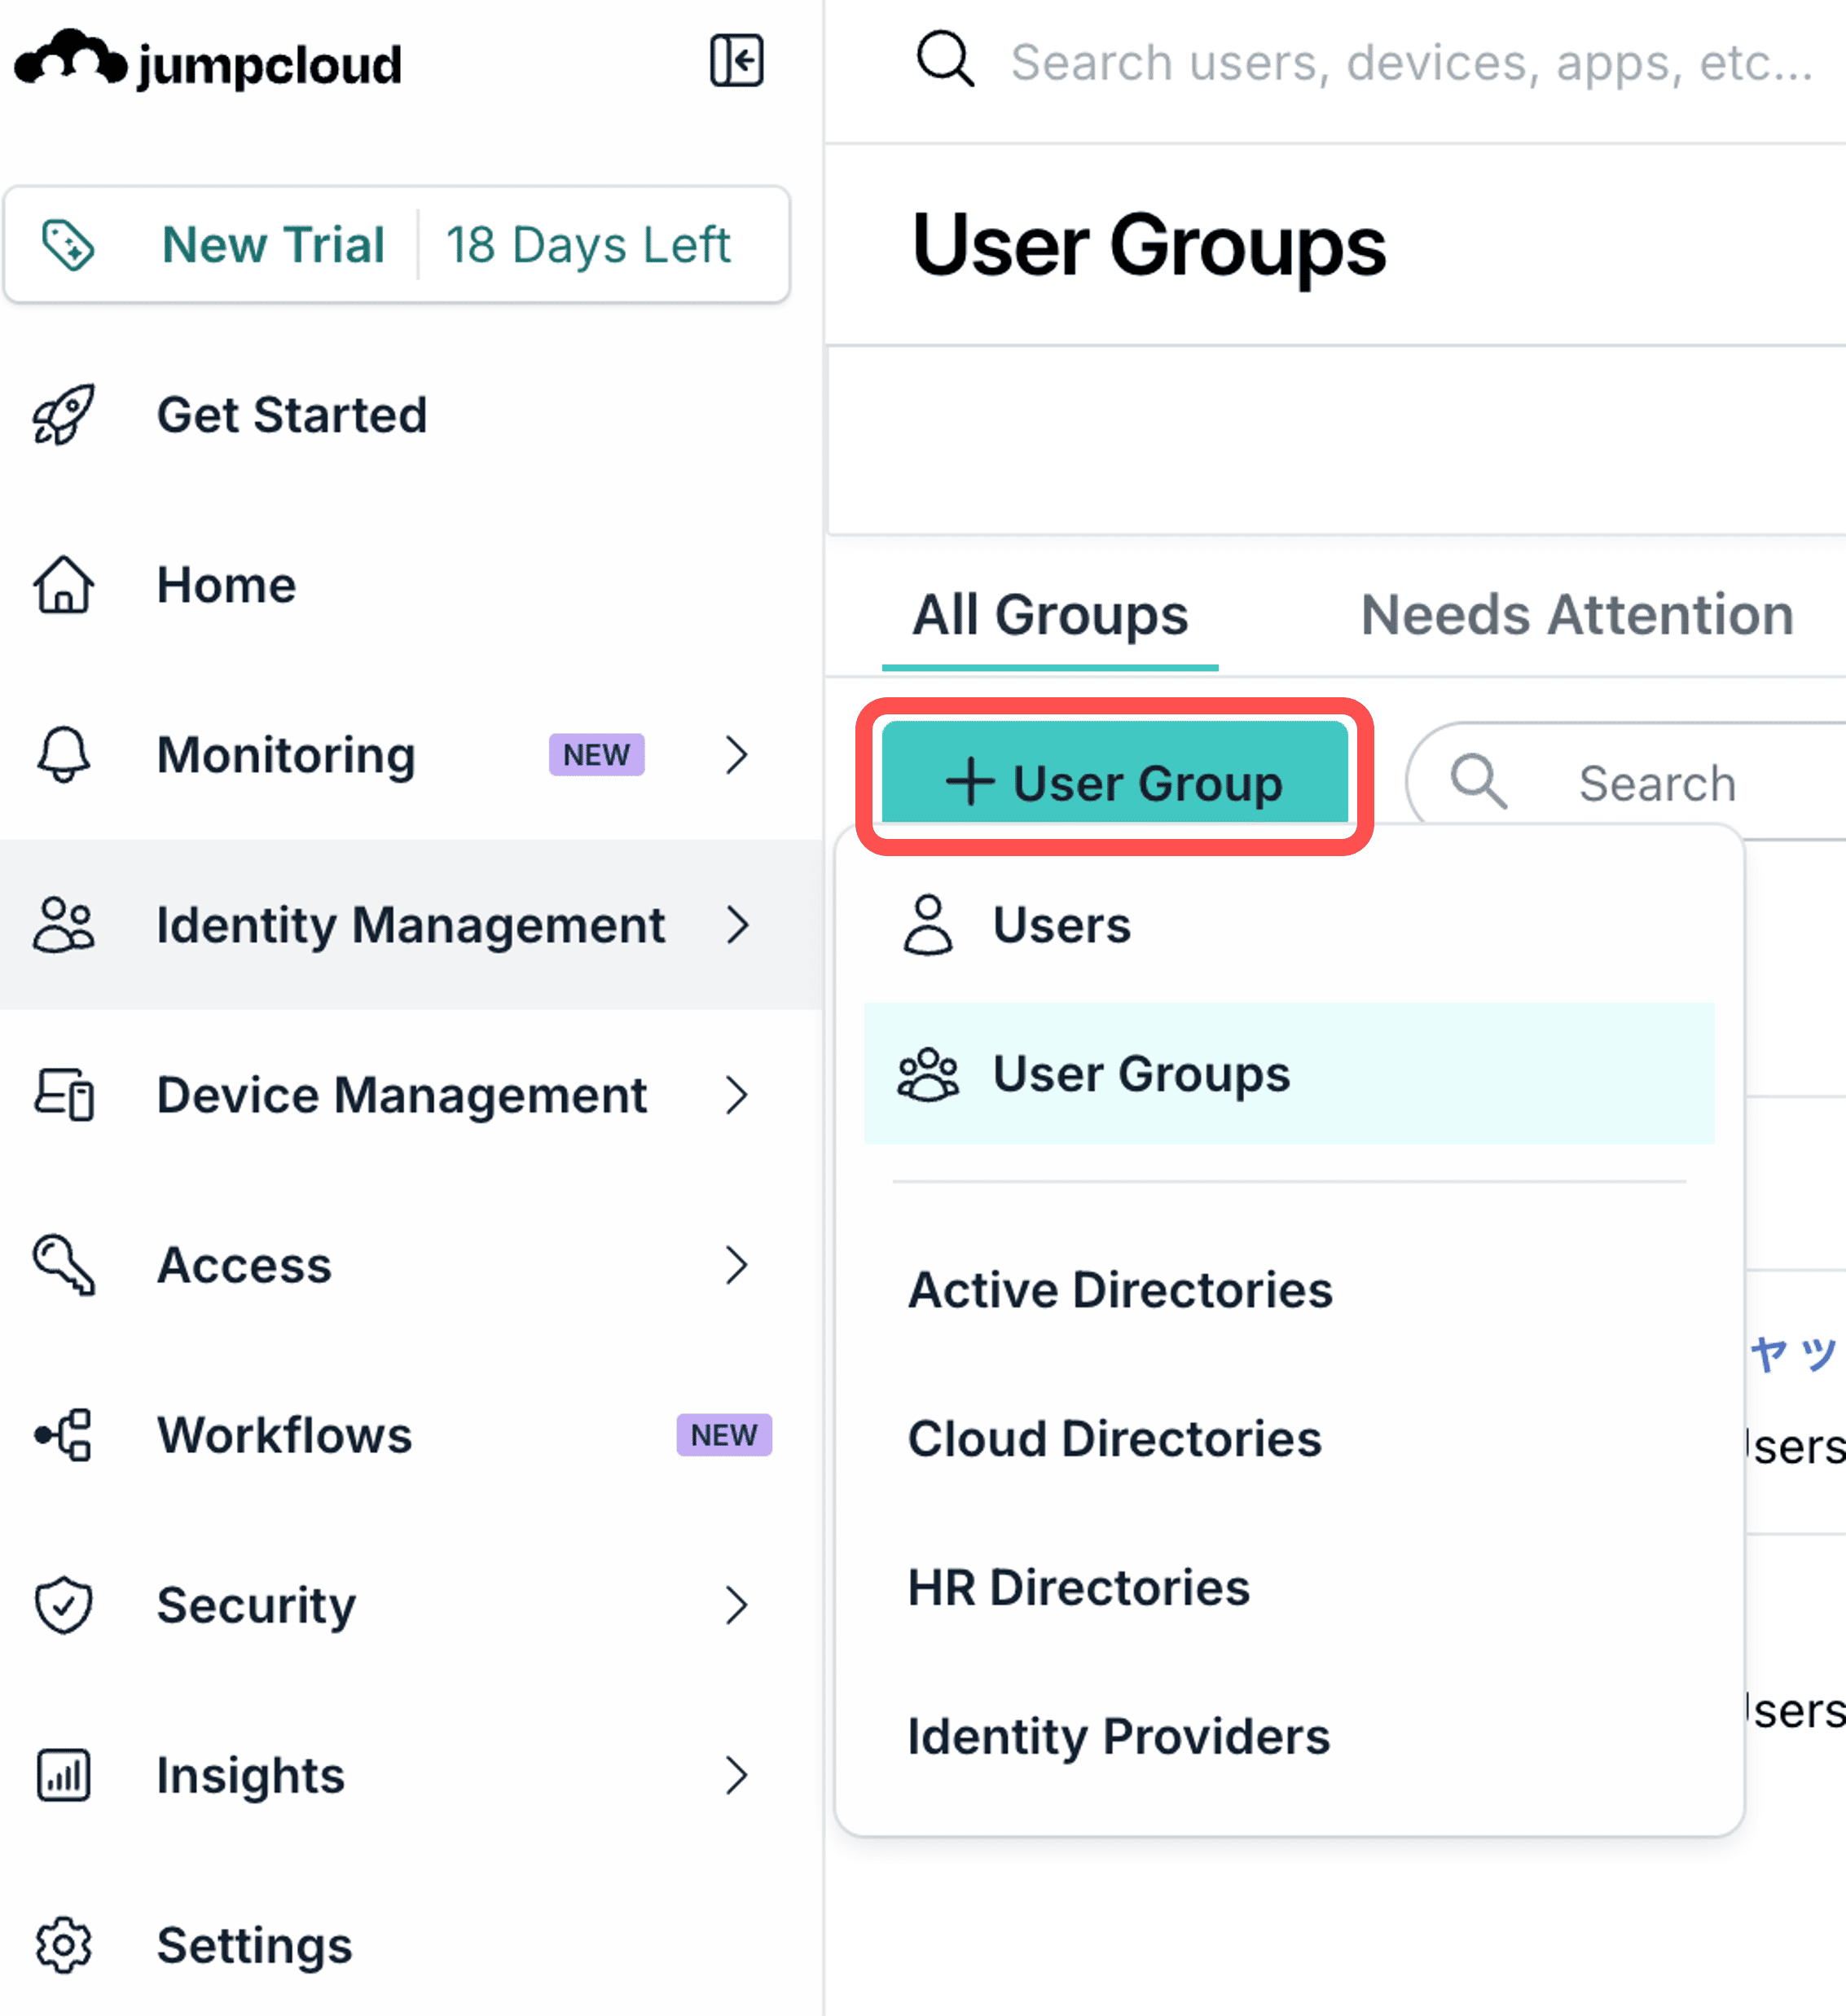Select User Groups in the submenu
Image resolution: width=1846 pixels, height=2016 pixels.
(1289, 1073)
